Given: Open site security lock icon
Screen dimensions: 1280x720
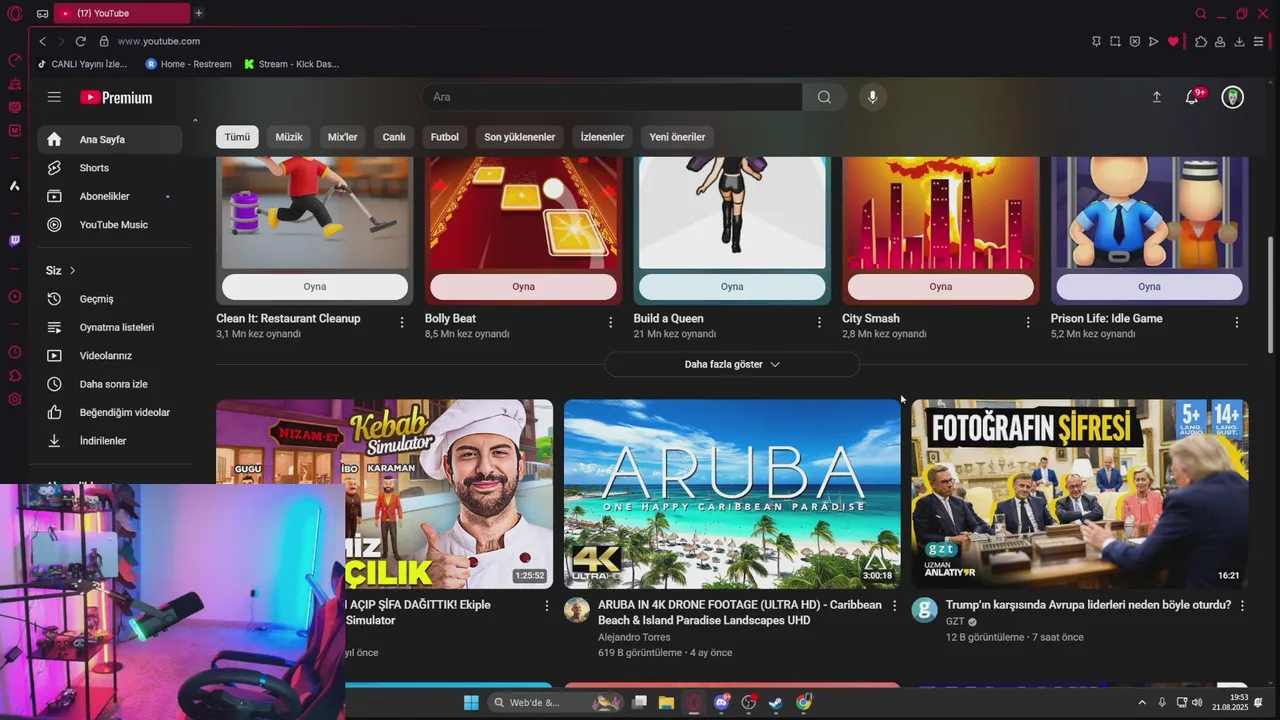Looking at the screenshot, I should coord(103,41).
